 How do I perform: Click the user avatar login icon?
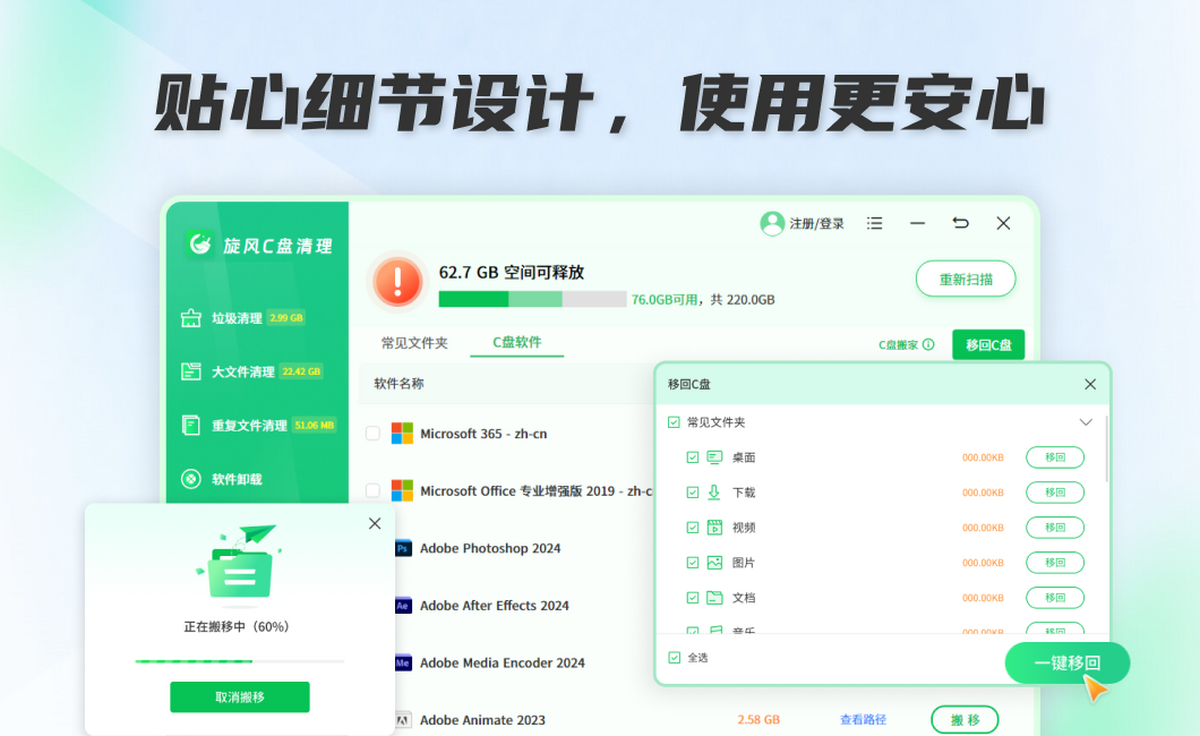tap(772, 224)
